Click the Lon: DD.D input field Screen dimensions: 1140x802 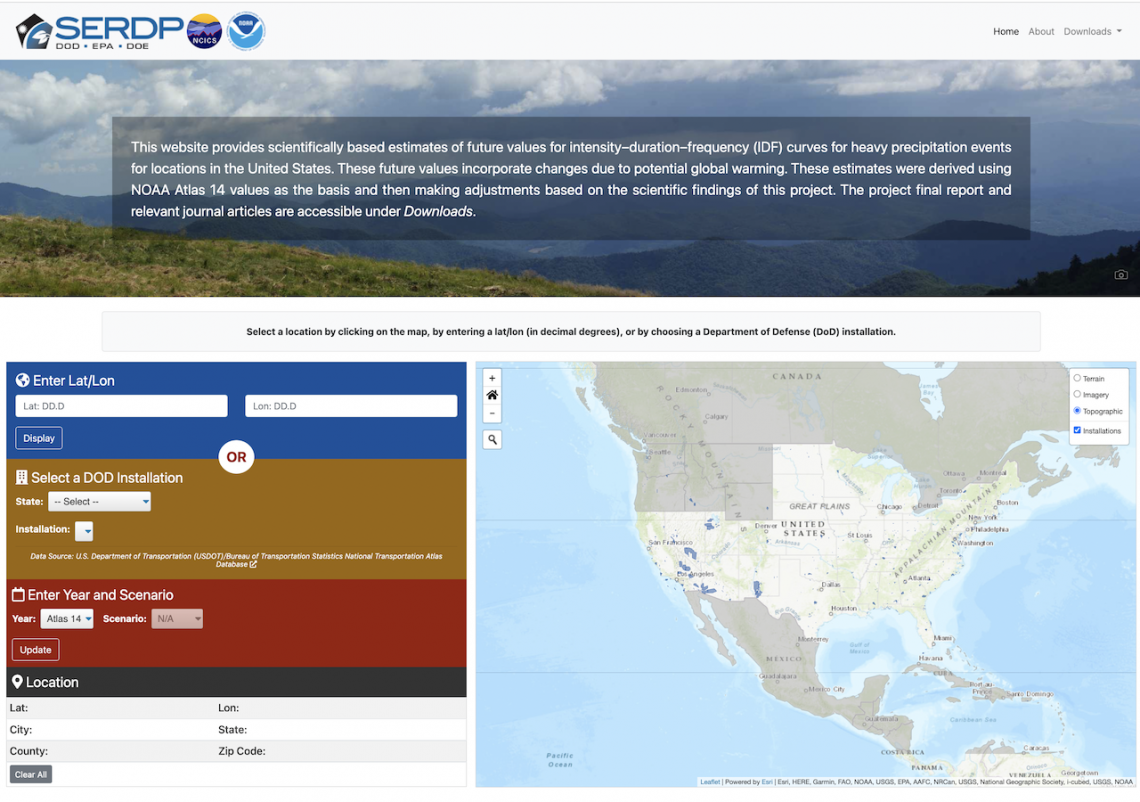coord(351,406)
